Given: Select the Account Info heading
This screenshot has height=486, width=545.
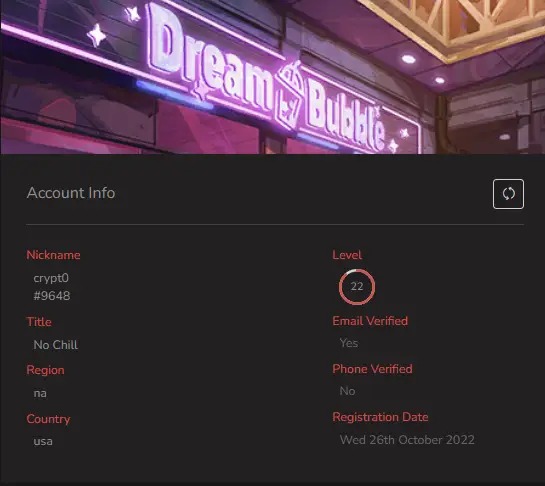Looking at the screenshot, I should [x=71, y=193].
